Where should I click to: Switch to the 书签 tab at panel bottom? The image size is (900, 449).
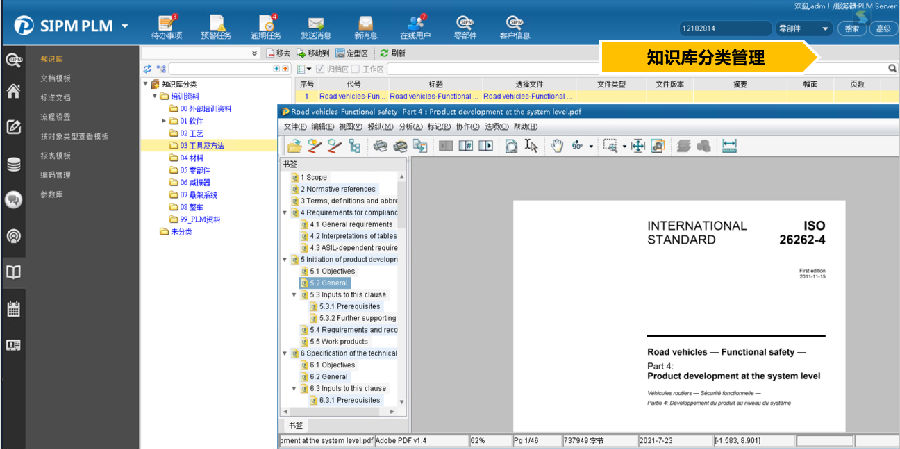(x=295, y=425)
